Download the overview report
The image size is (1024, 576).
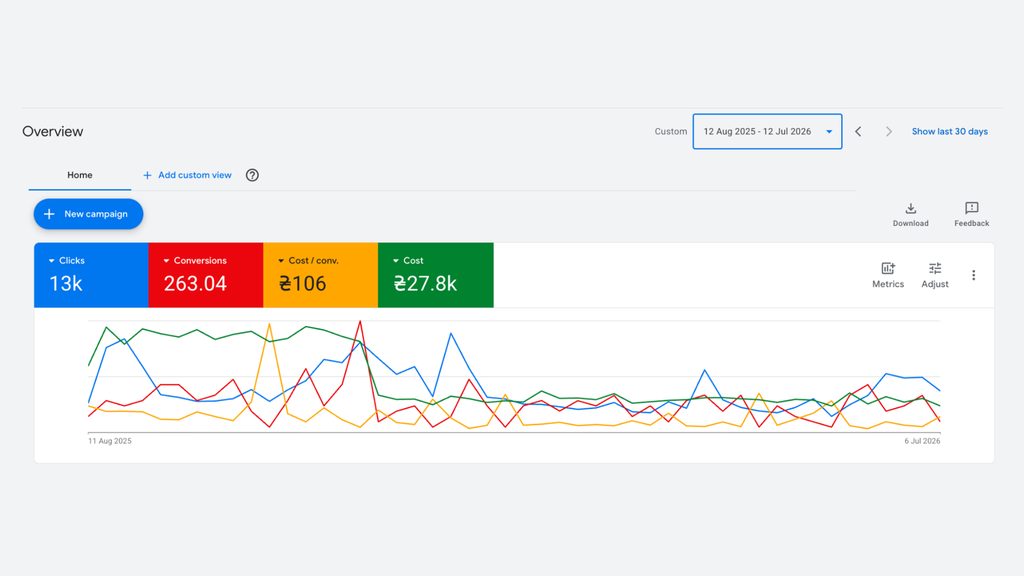pyautogui.click(x=910, y=214)
